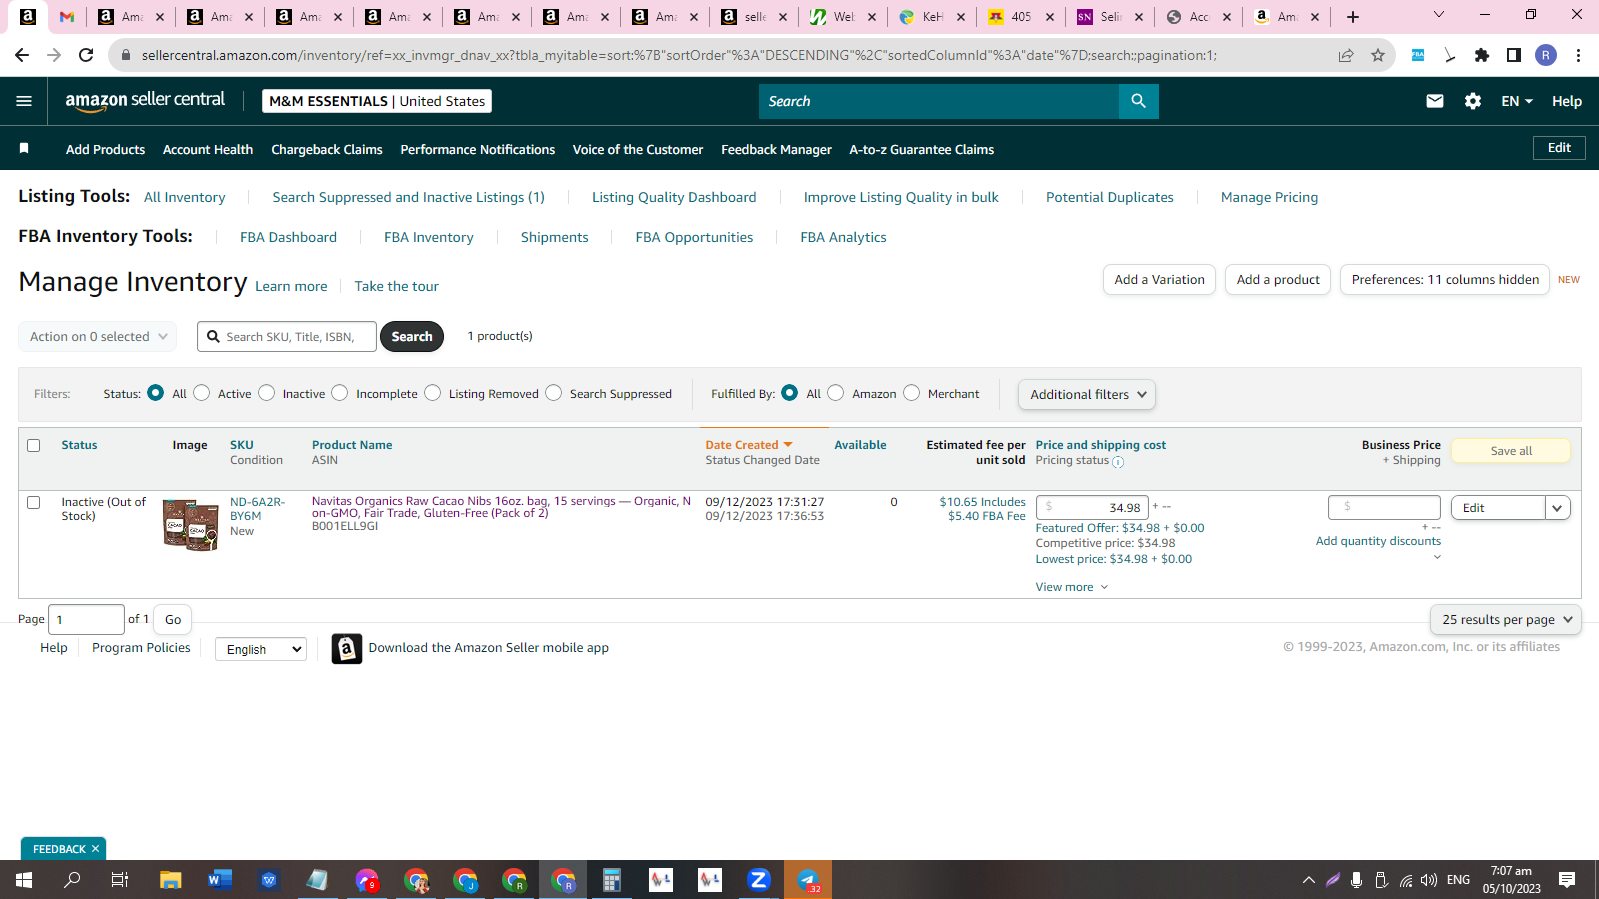Click the black Search button for inventory

click(412, 337)
